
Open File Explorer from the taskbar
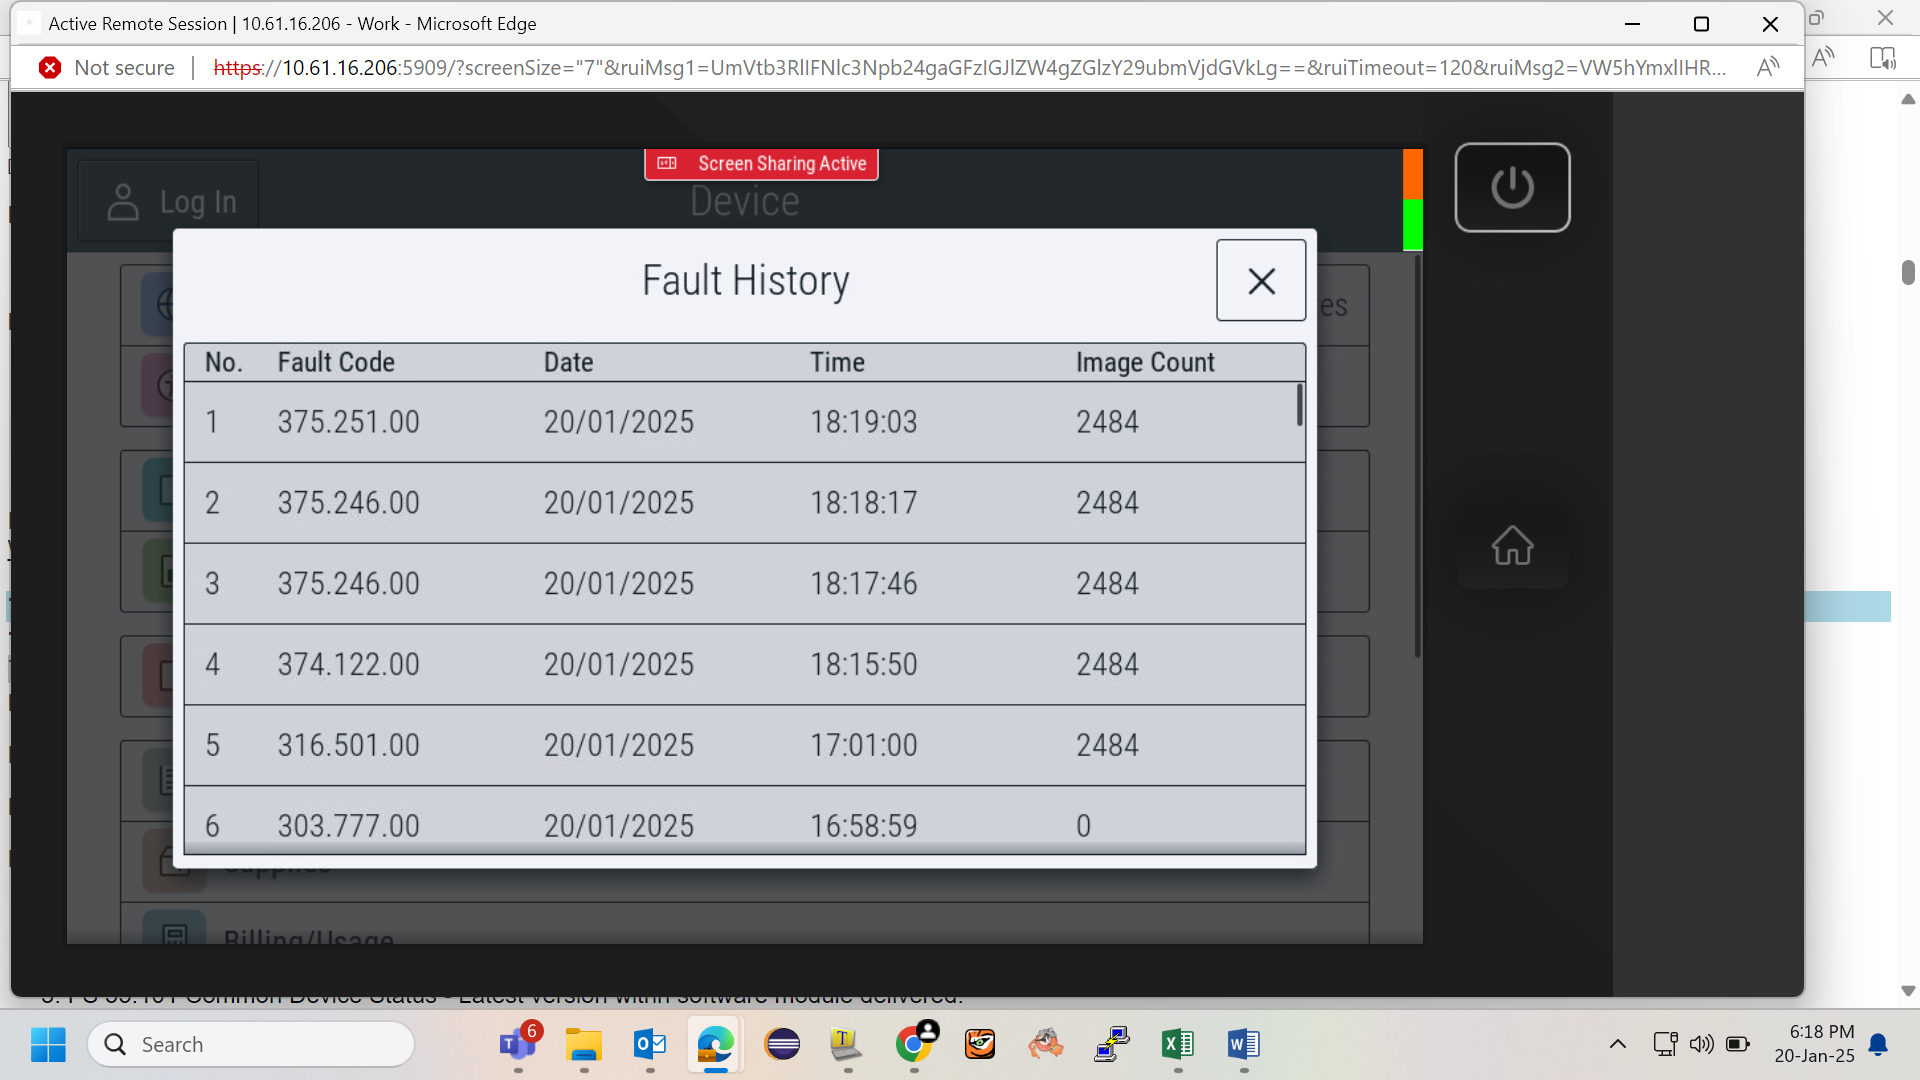click(584, 1045)
